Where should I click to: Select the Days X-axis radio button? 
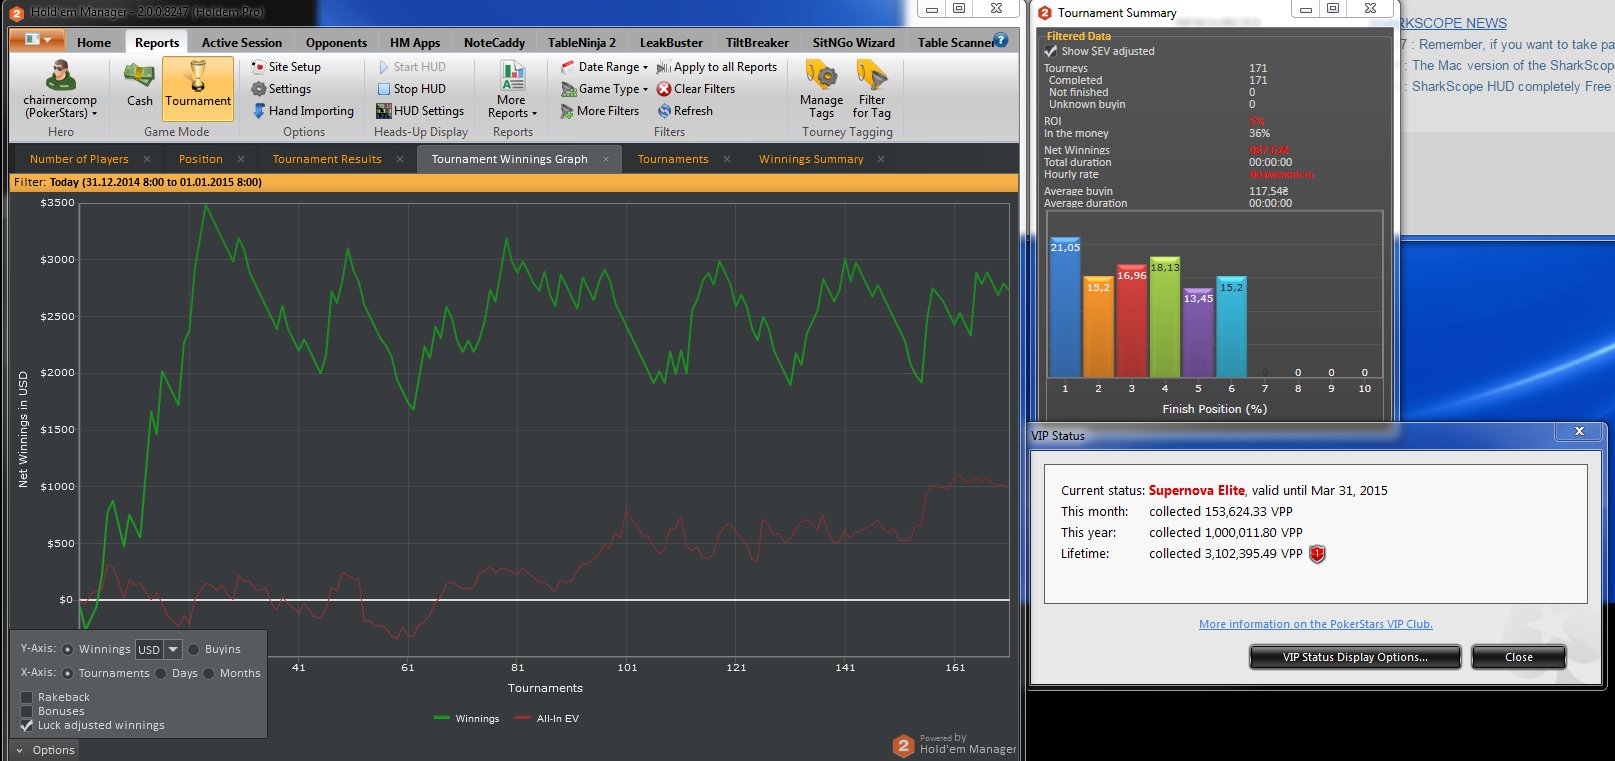point(161,674)
